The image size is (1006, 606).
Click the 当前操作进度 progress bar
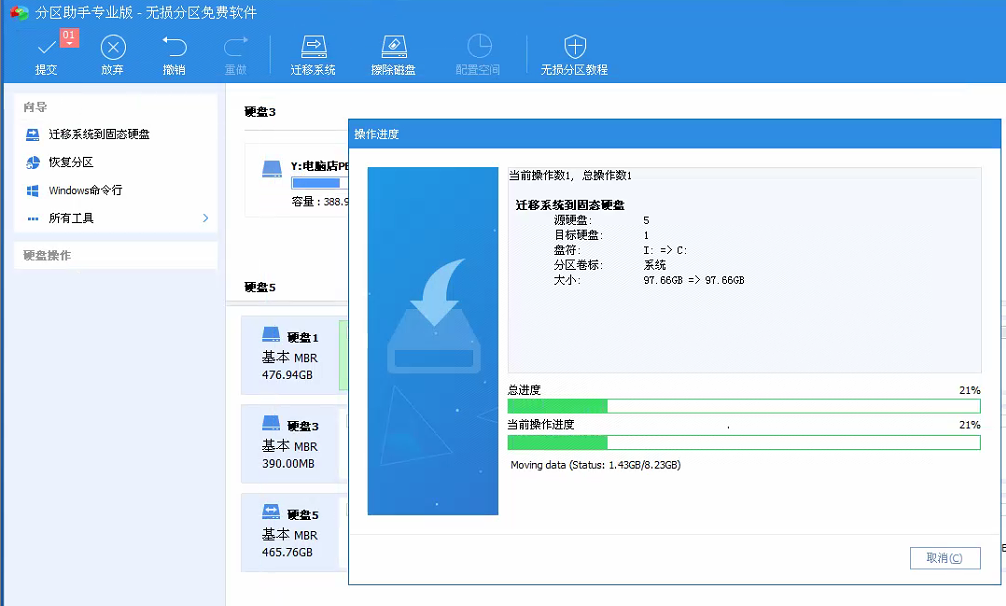pos(743,442)
